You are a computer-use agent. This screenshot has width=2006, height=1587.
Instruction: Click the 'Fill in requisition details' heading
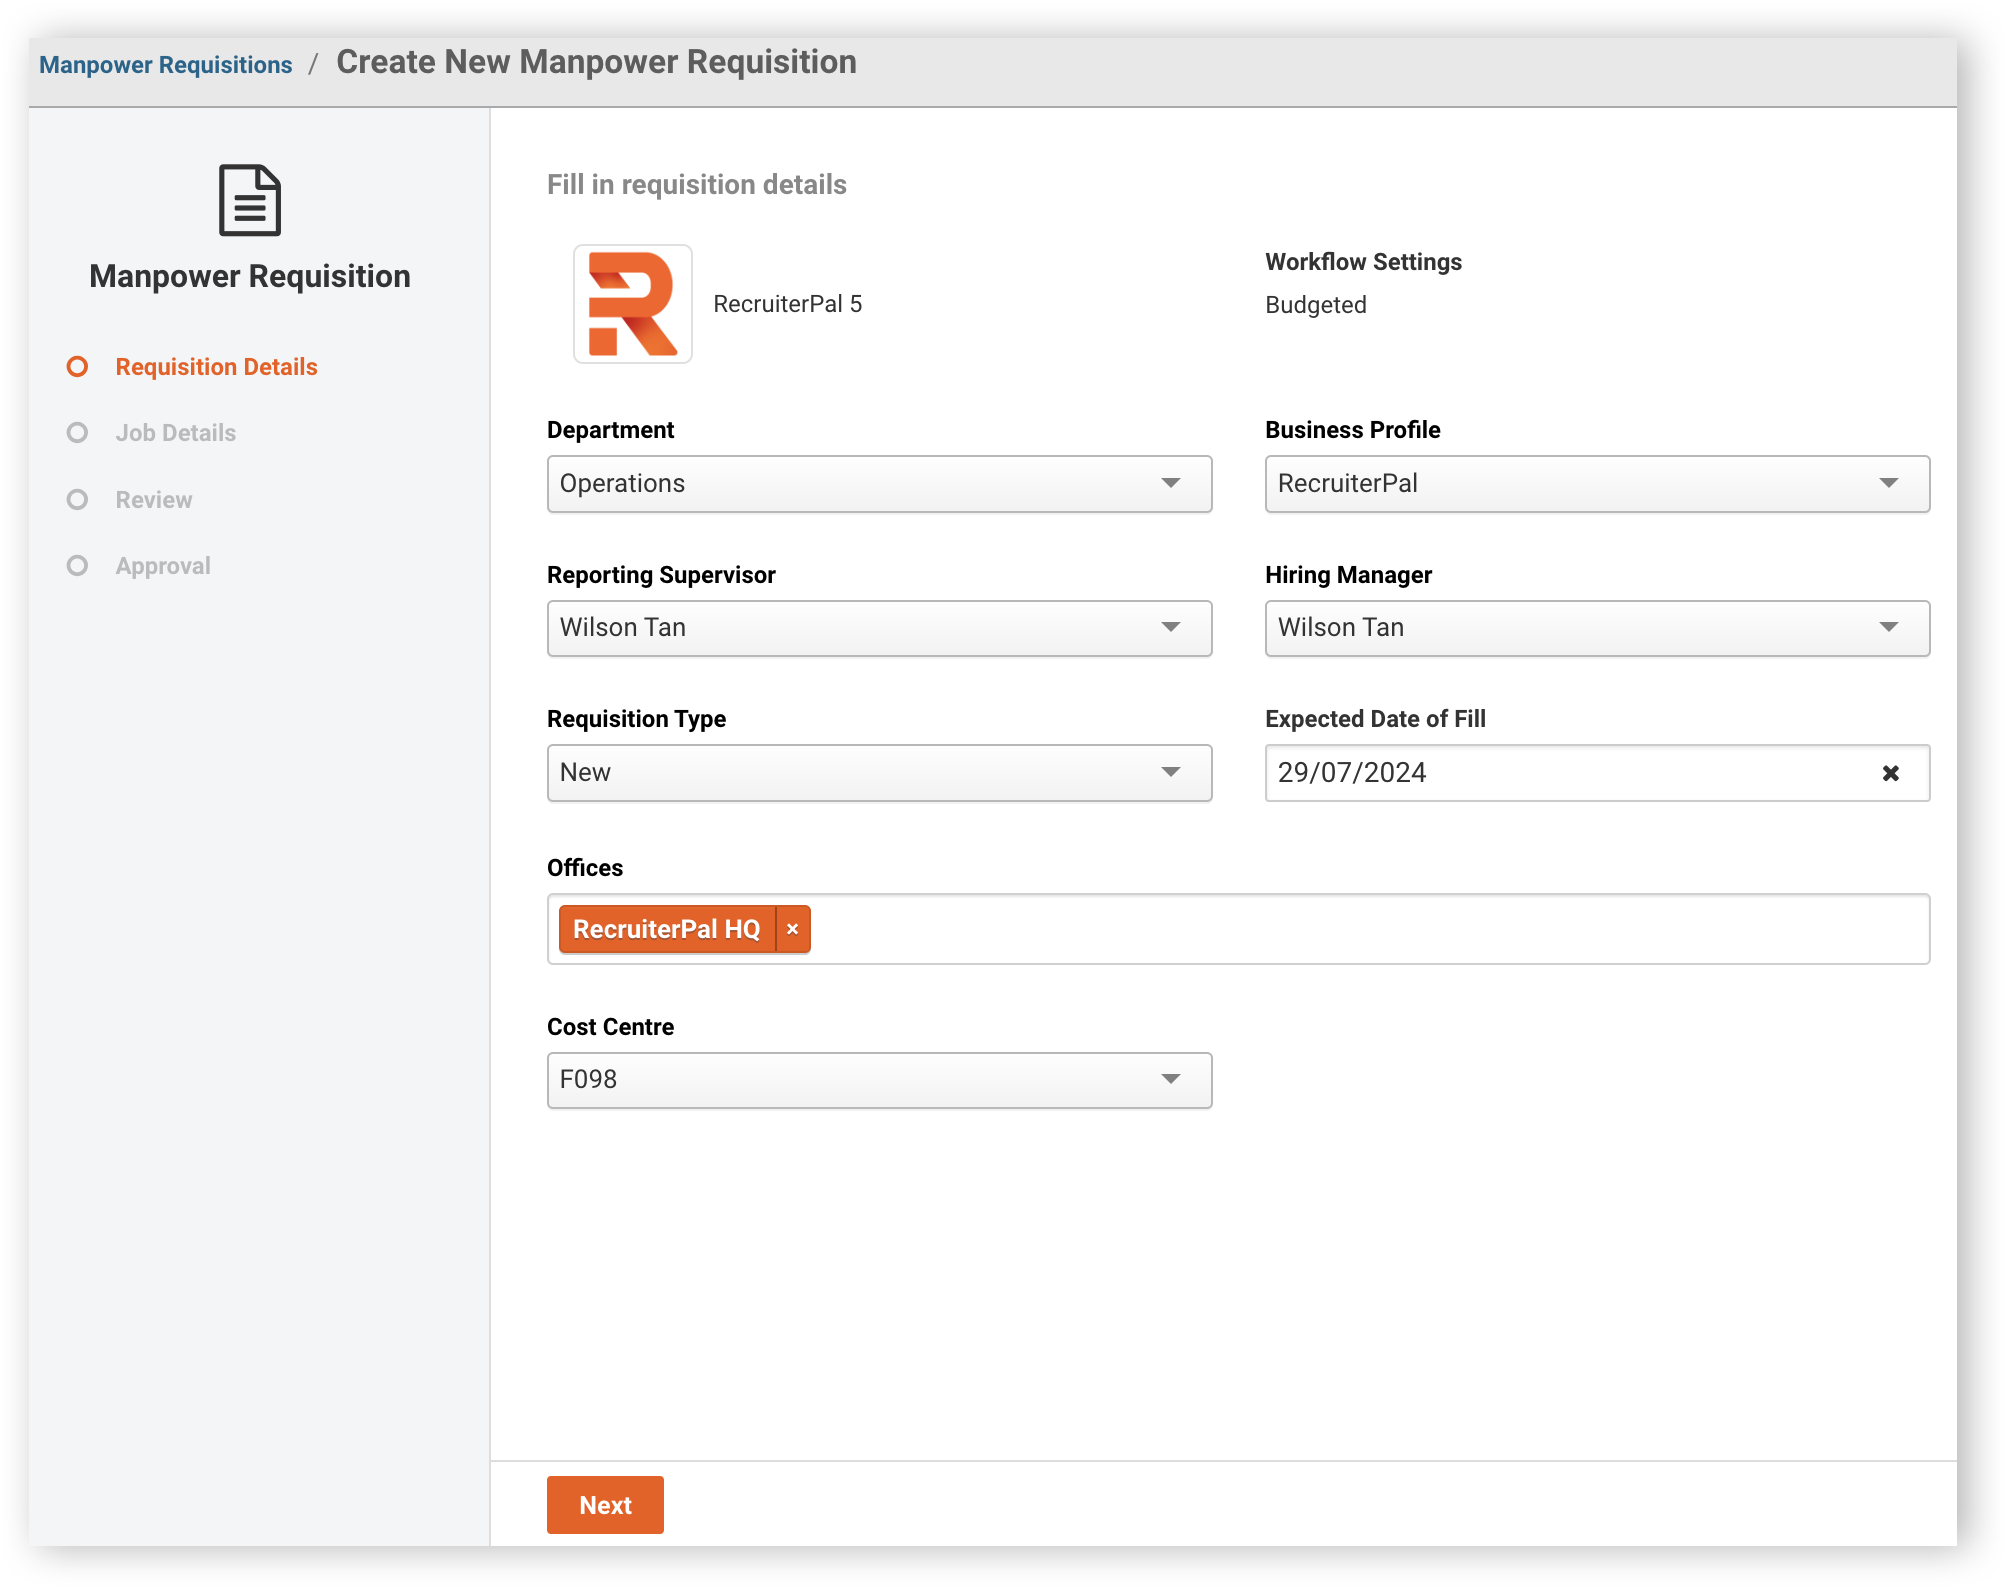pyautogui.click(x=697, y=185)
